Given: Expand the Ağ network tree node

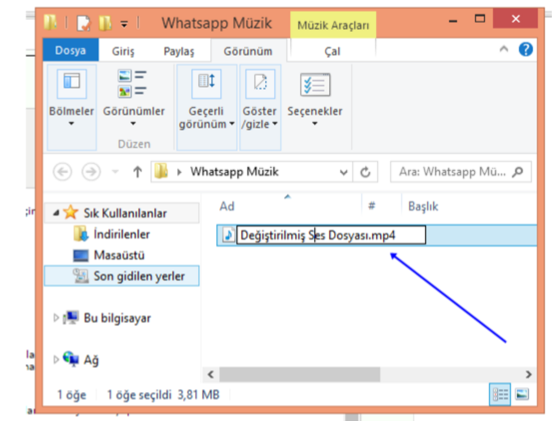Looking at the screenshot, I should 56,359.
